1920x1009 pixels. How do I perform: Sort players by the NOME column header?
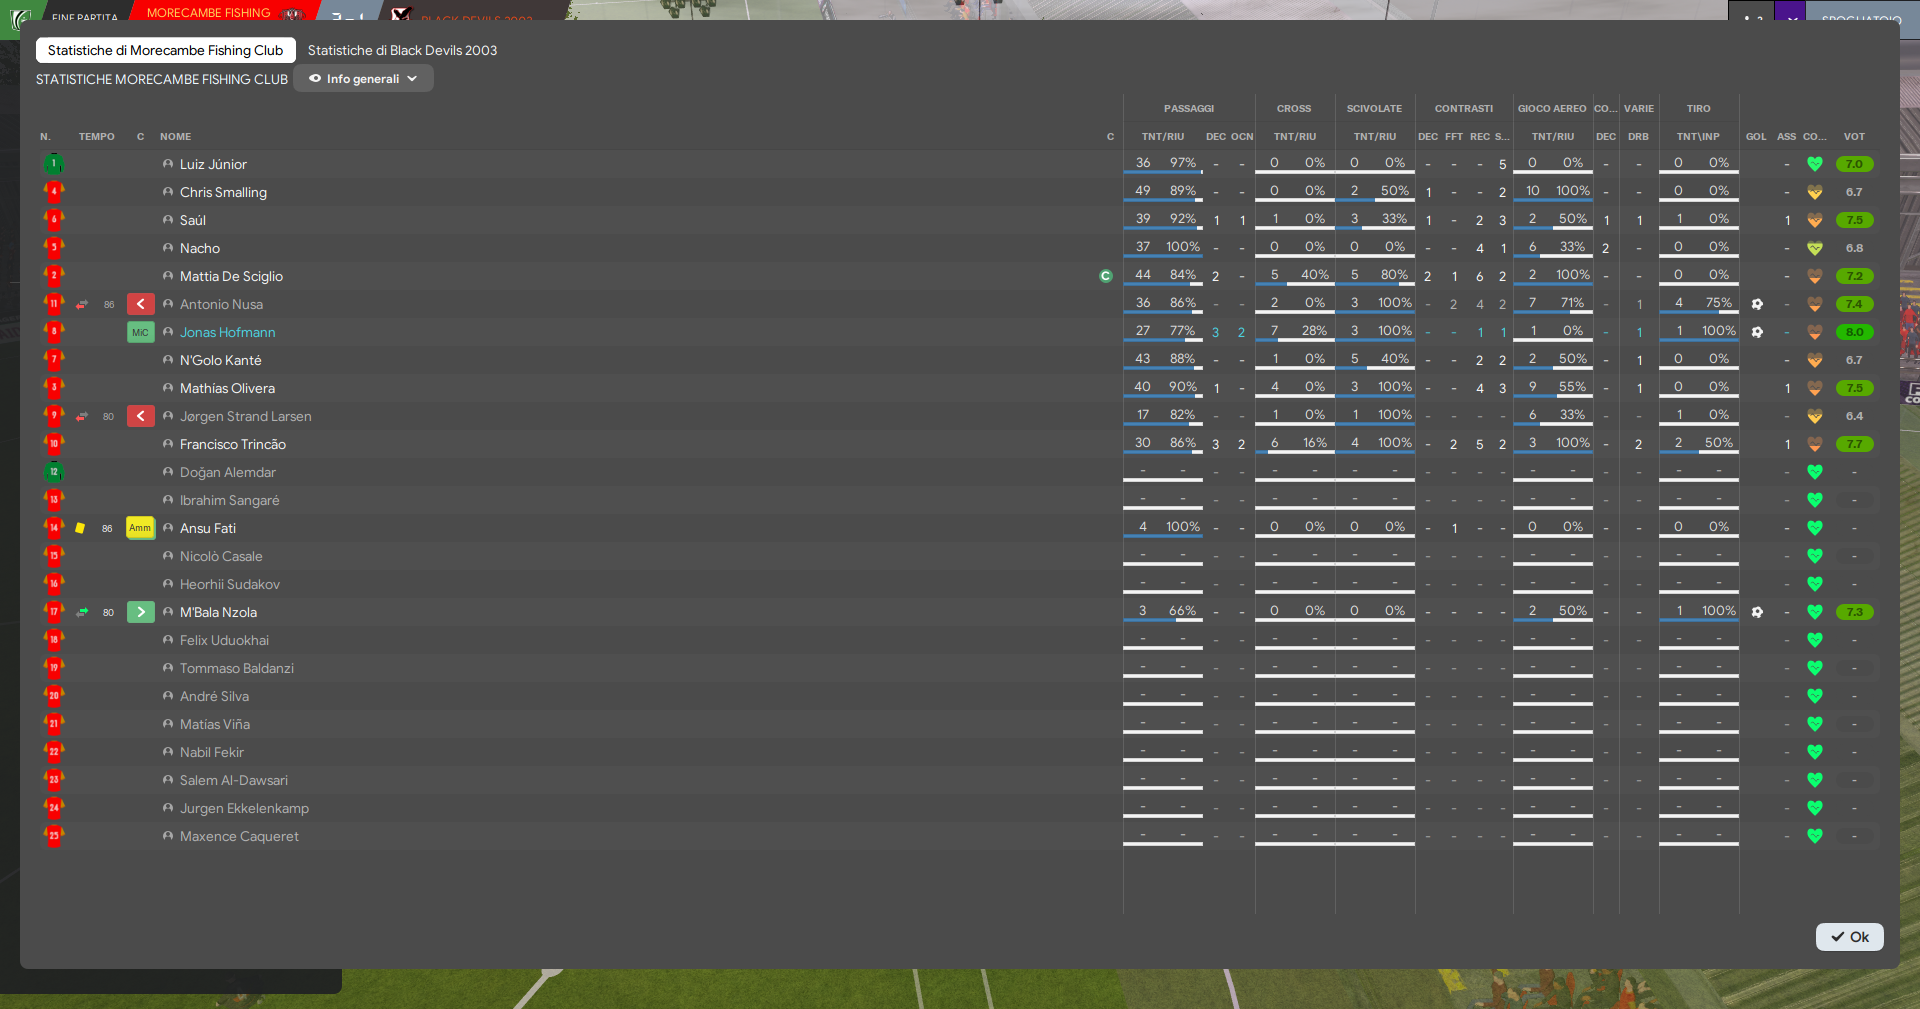[175, 136]
